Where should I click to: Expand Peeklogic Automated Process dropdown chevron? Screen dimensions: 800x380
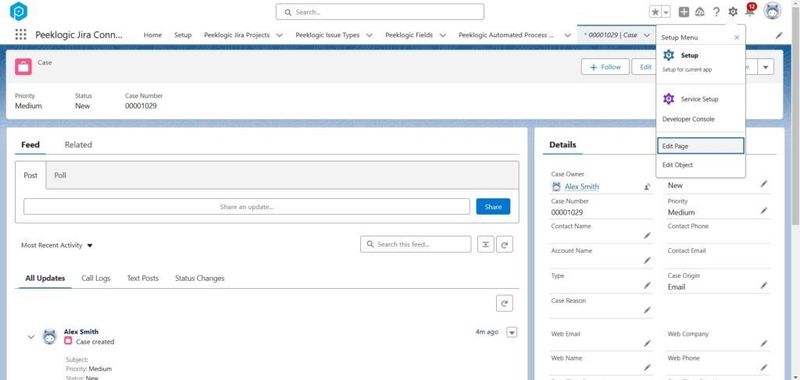567,35
